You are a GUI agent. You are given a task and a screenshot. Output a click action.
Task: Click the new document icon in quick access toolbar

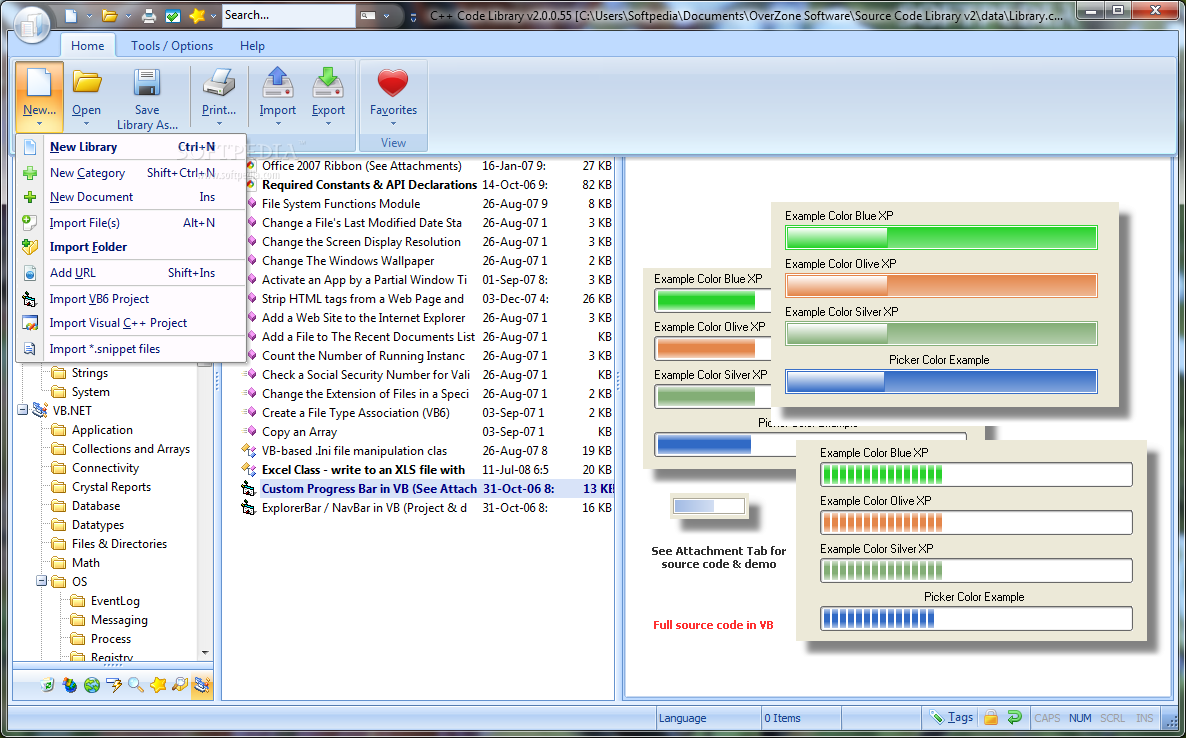pyautogui.click(x=70, y=15)
